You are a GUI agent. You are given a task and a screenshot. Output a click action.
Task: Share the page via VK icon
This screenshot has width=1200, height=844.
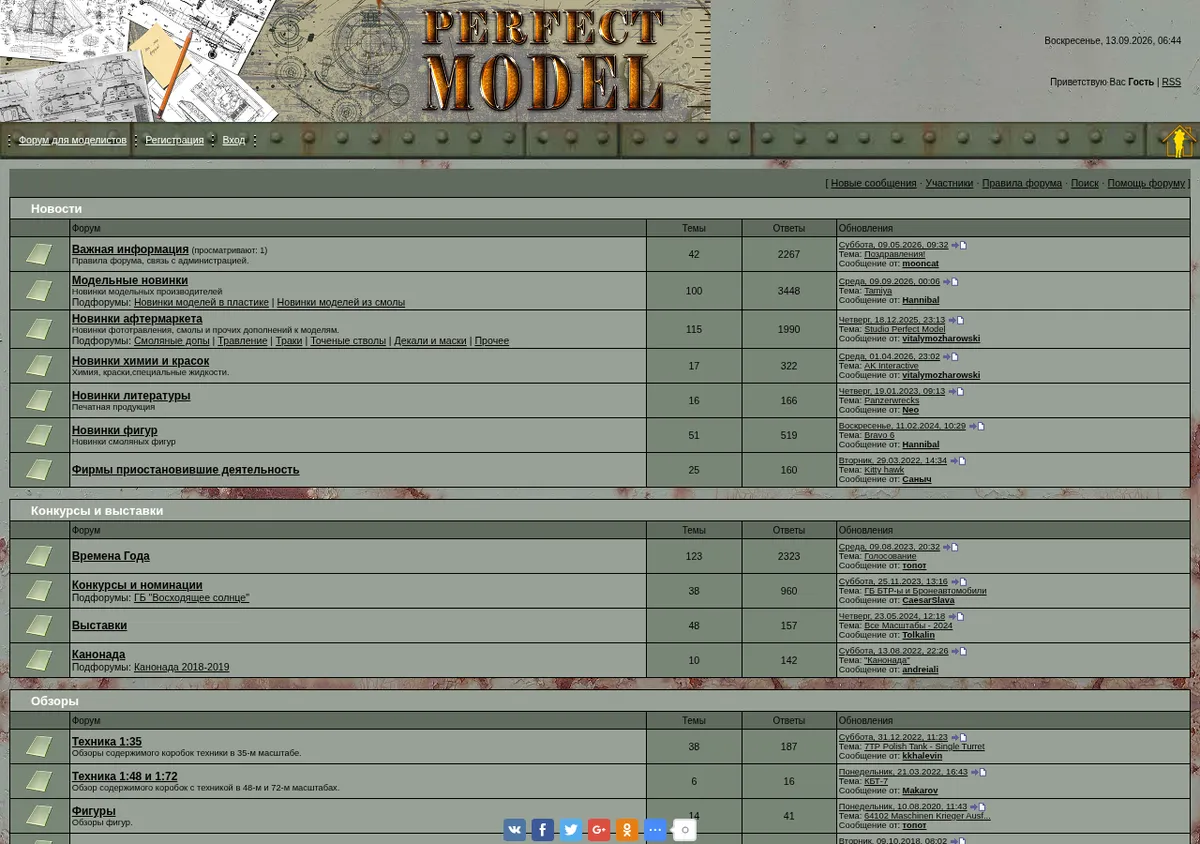pyautogui.click(x=515, y=829)
